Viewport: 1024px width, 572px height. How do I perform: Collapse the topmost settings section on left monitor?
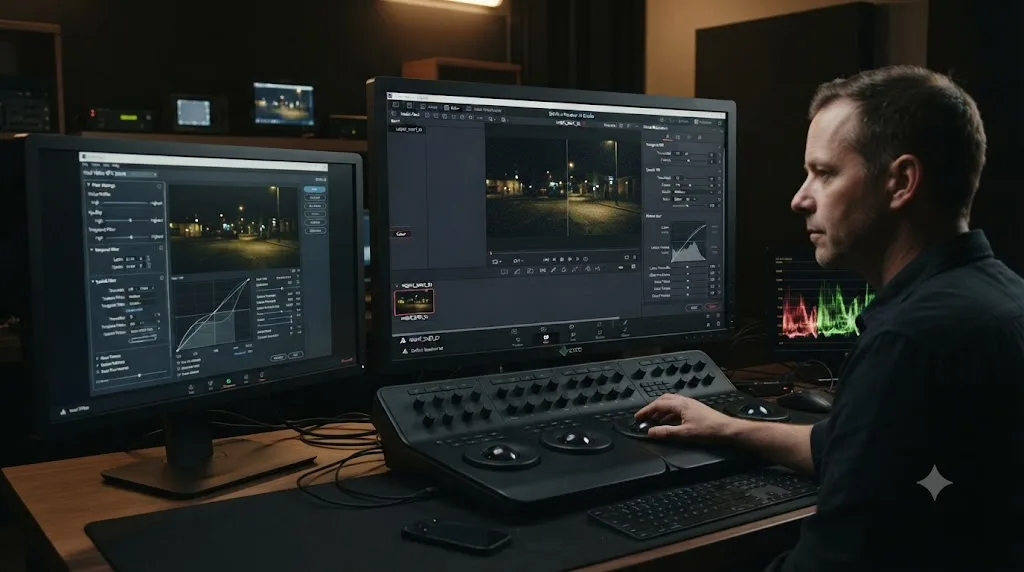point(89,185)
